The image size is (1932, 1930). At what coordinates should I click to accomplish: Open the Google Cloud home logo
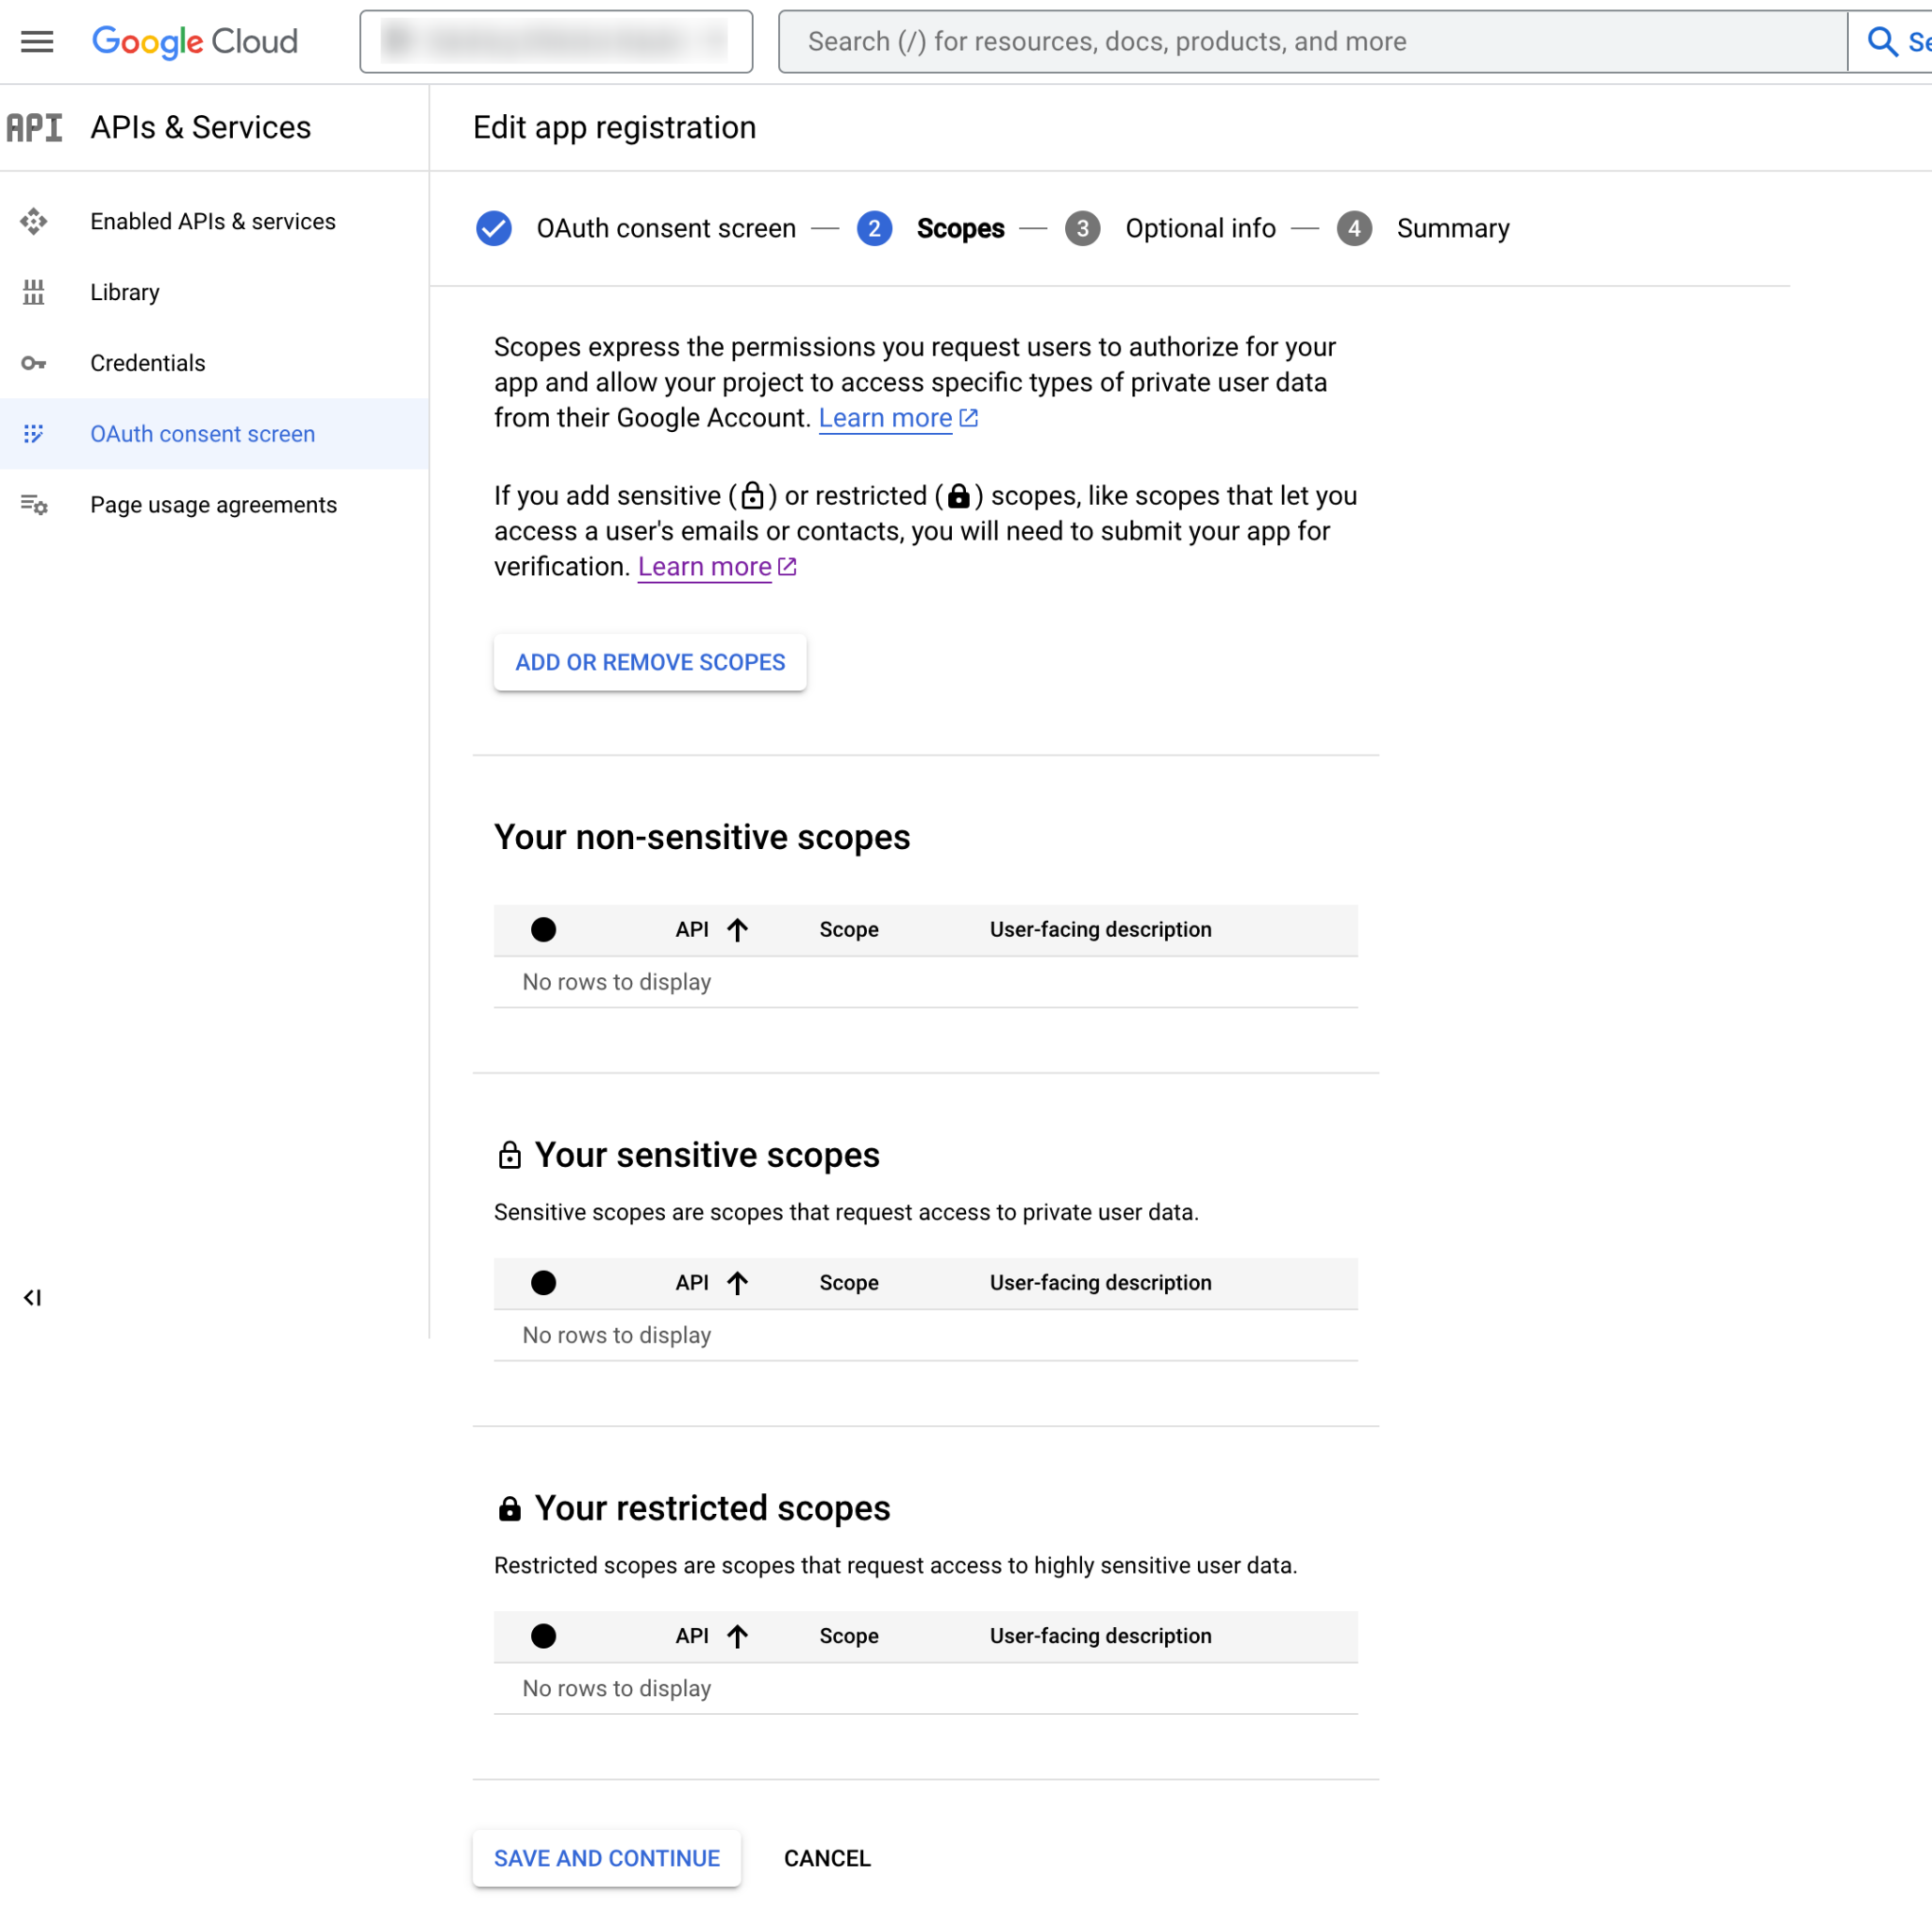coord(195,41)
